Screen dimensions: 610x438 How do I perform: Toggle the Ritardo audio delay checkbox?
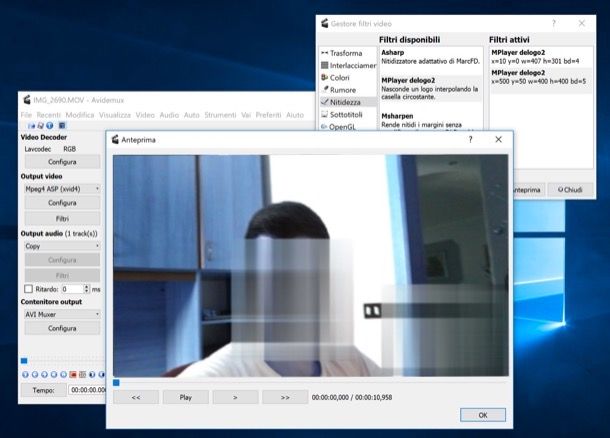point(28,289)
